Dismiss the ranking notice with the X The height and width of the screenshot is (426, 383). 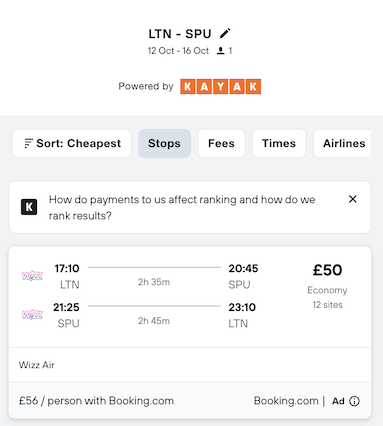coord(353,199)
